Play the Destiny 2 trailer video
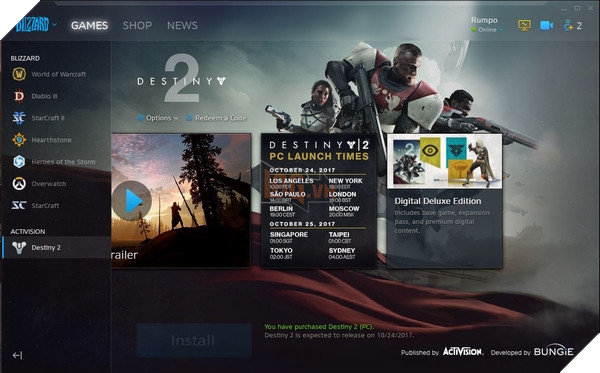Image resolution: width=600 pixels, height=373 pixels. tap(132, 201)
